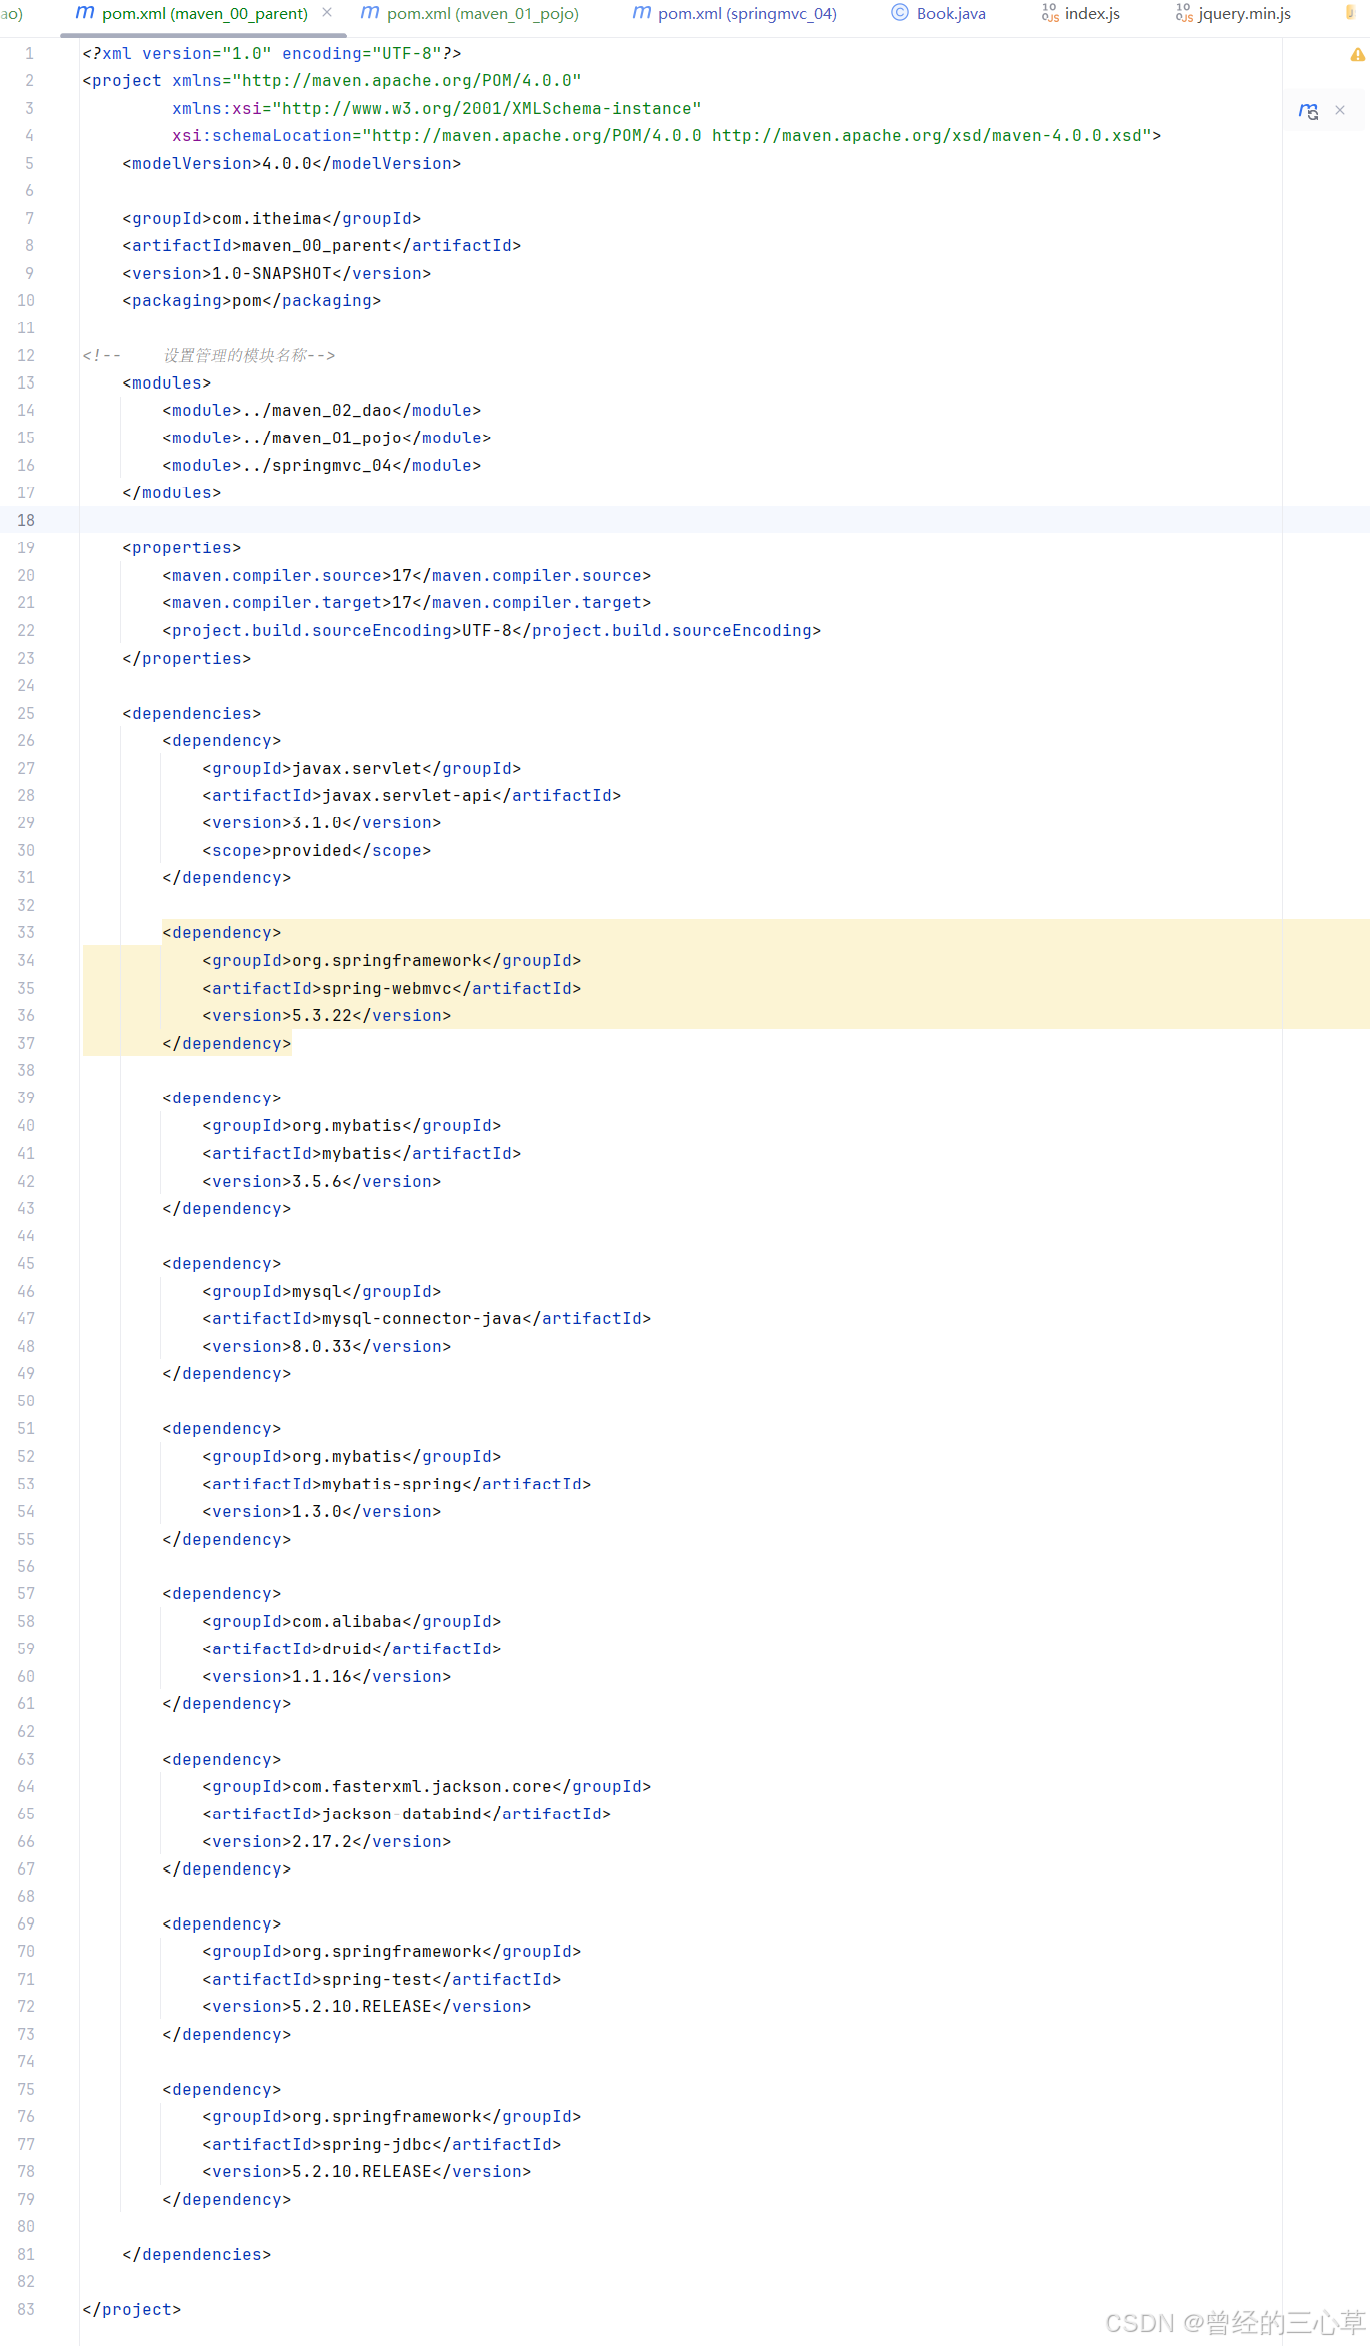Image resolution: width=1370 pixels, height=2346 pixels.
Task: Click the com.itheima groupId value
Action: tap(267, 218)
